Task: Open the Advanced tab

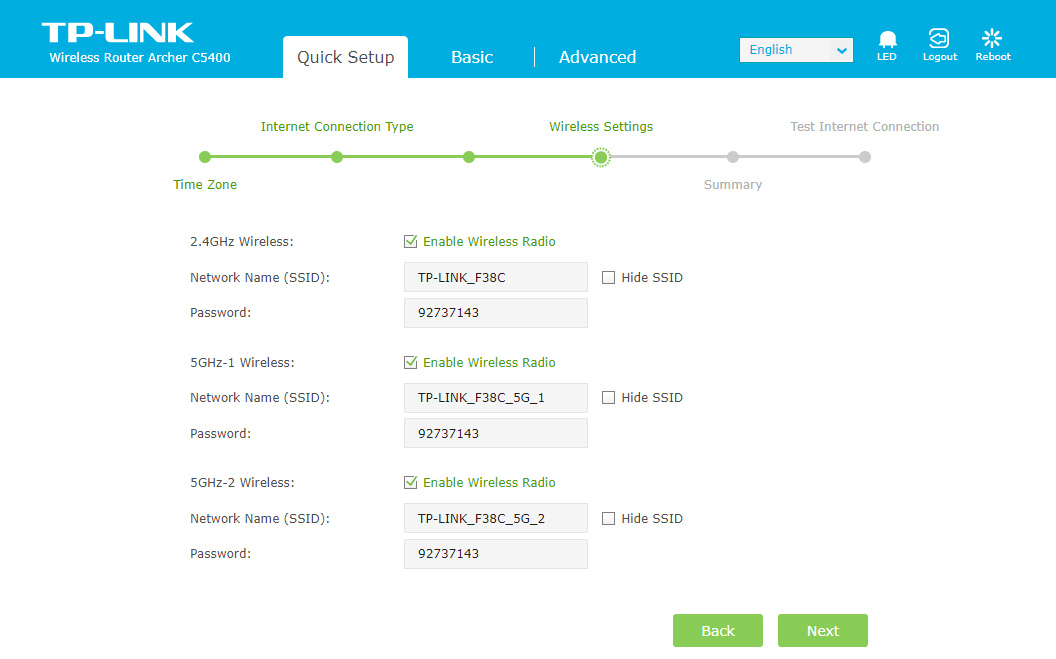Action: point(597,57)
